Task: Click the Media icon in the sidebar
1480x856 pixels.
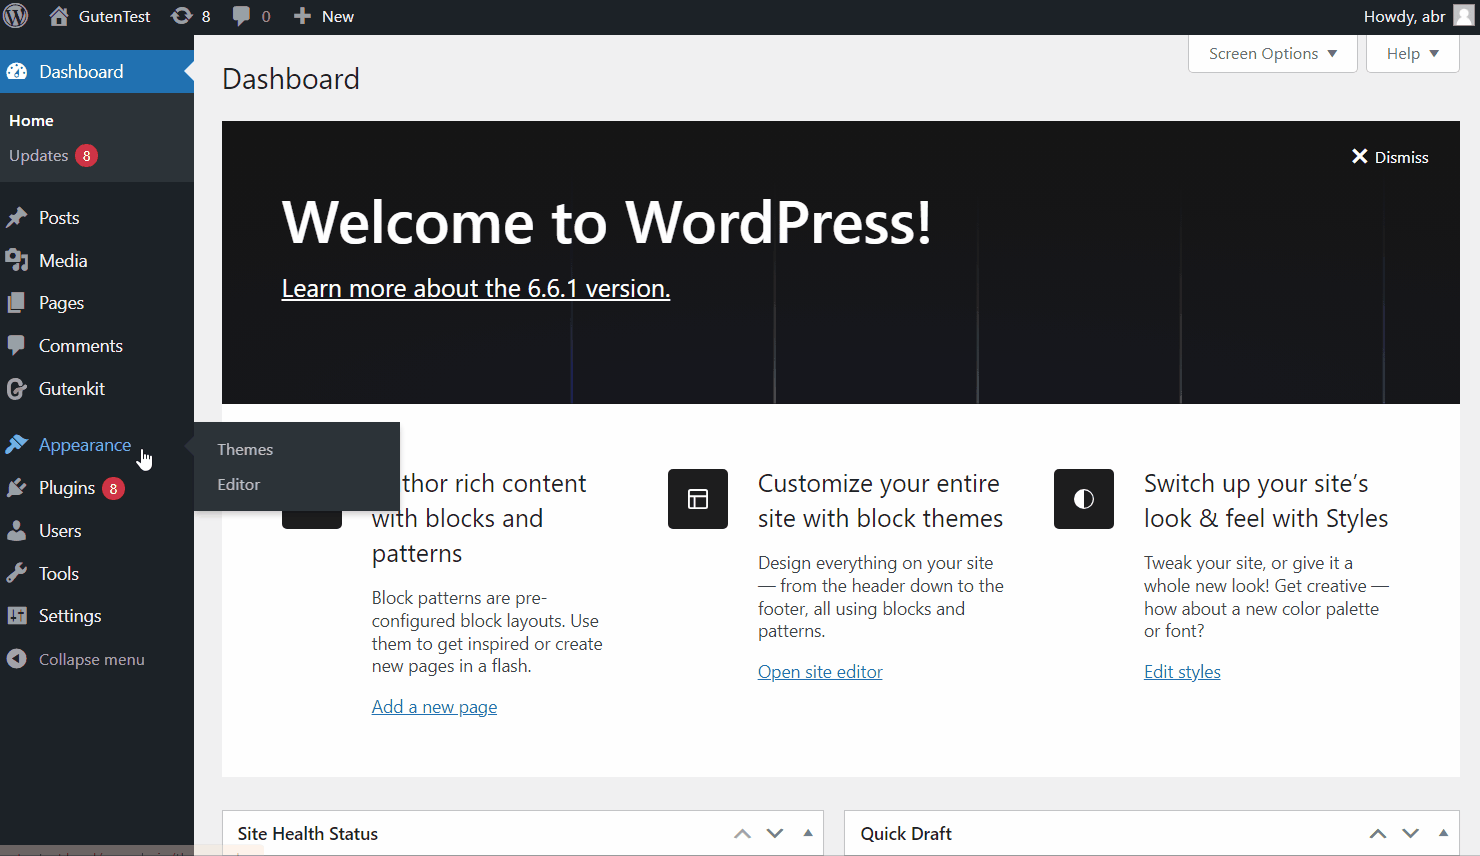Action: point(17,261)
